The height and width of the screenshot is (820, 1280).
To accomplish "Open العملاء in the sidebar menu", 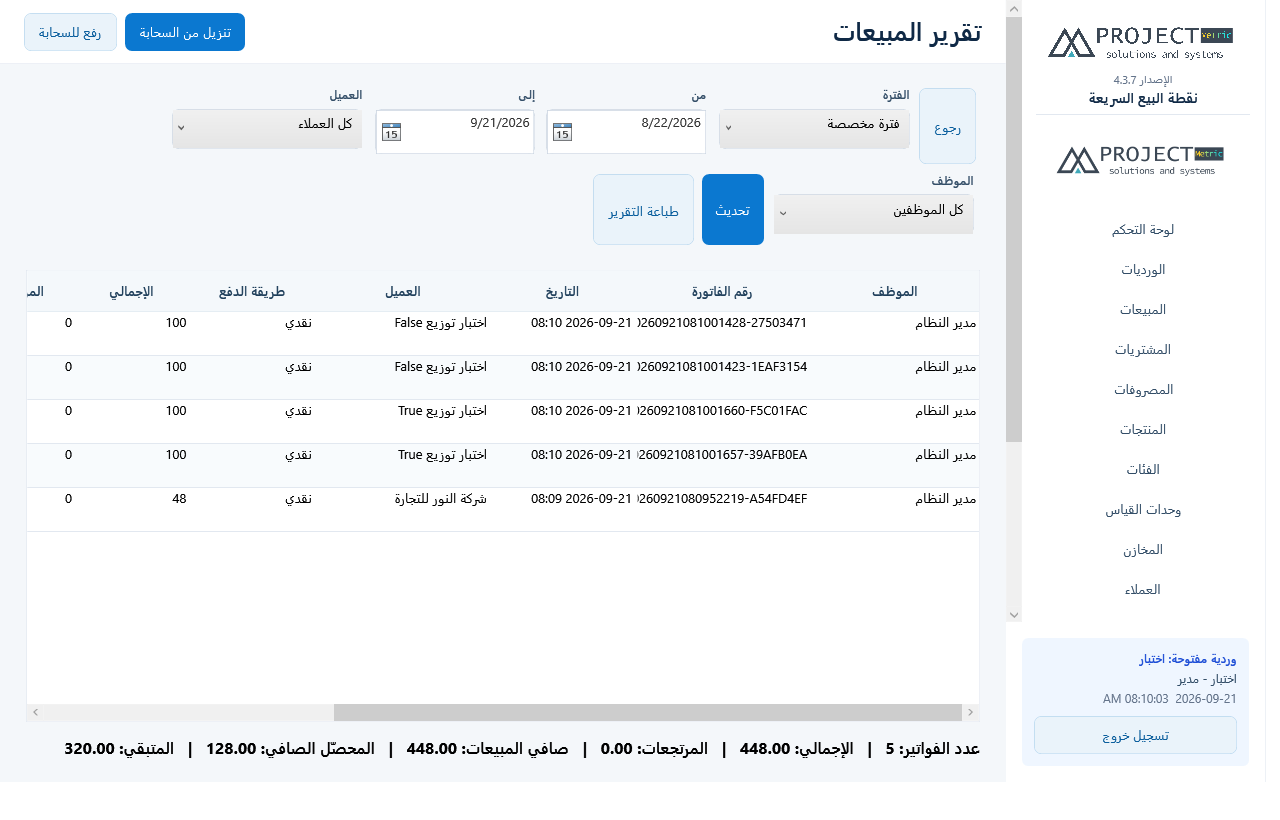I will click(1143, 589).
